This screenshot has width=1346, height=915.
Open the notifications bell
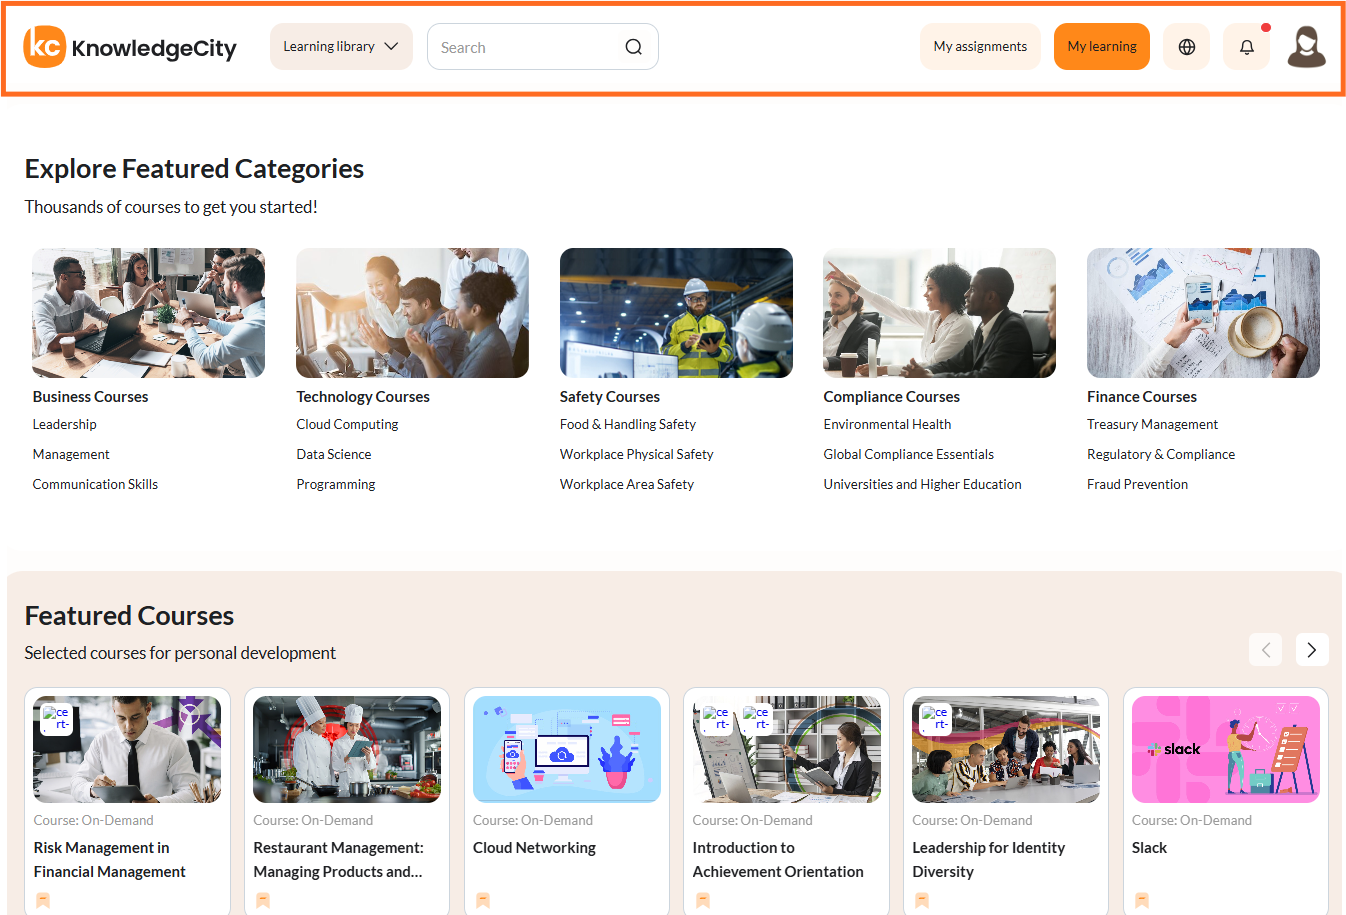[x=1247, y=47]
